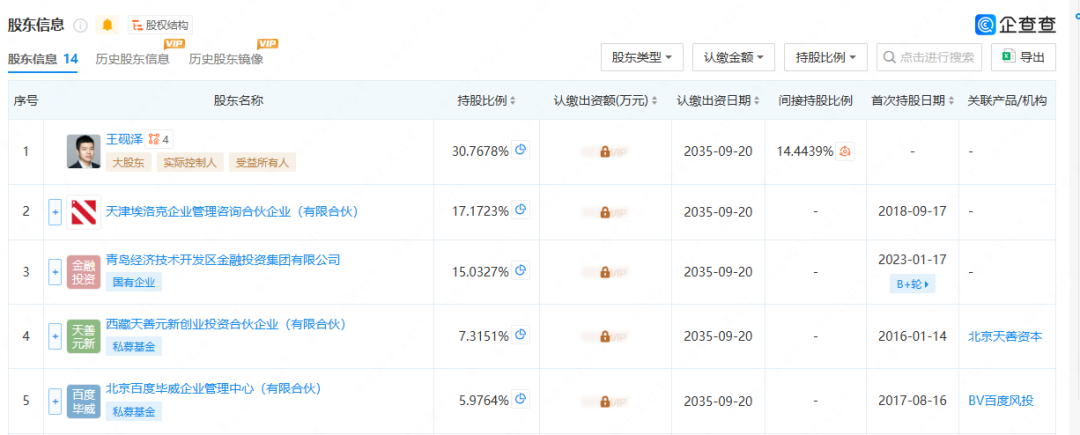The width and height of the screenshot is (1080, 435).
Task: Click the 实际控制人 tag
Action: point(190,162)
